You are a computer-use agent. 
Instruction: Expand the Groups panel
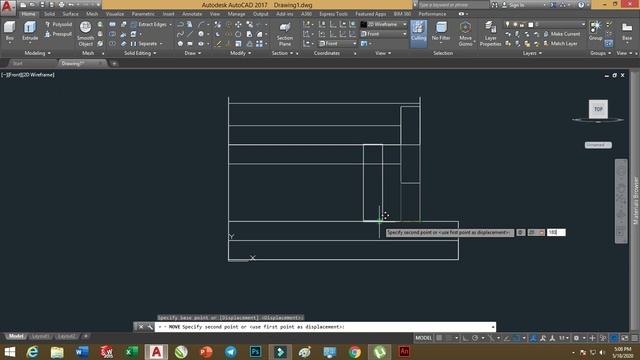pos(600,53)
